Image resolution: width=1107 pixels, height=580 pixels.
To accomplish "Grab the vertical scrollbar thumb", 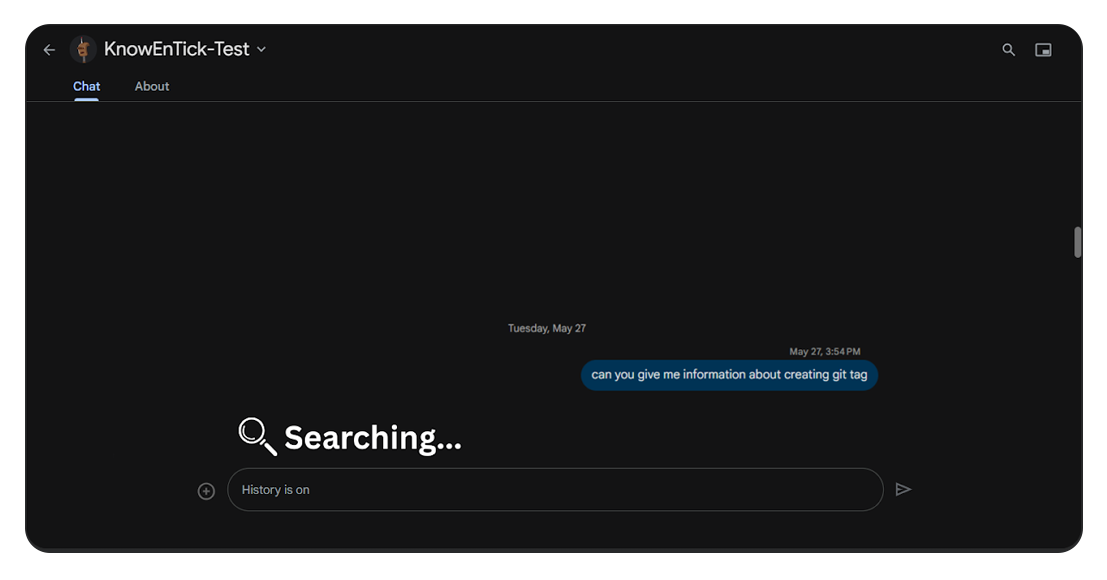I will [1077, 242].
